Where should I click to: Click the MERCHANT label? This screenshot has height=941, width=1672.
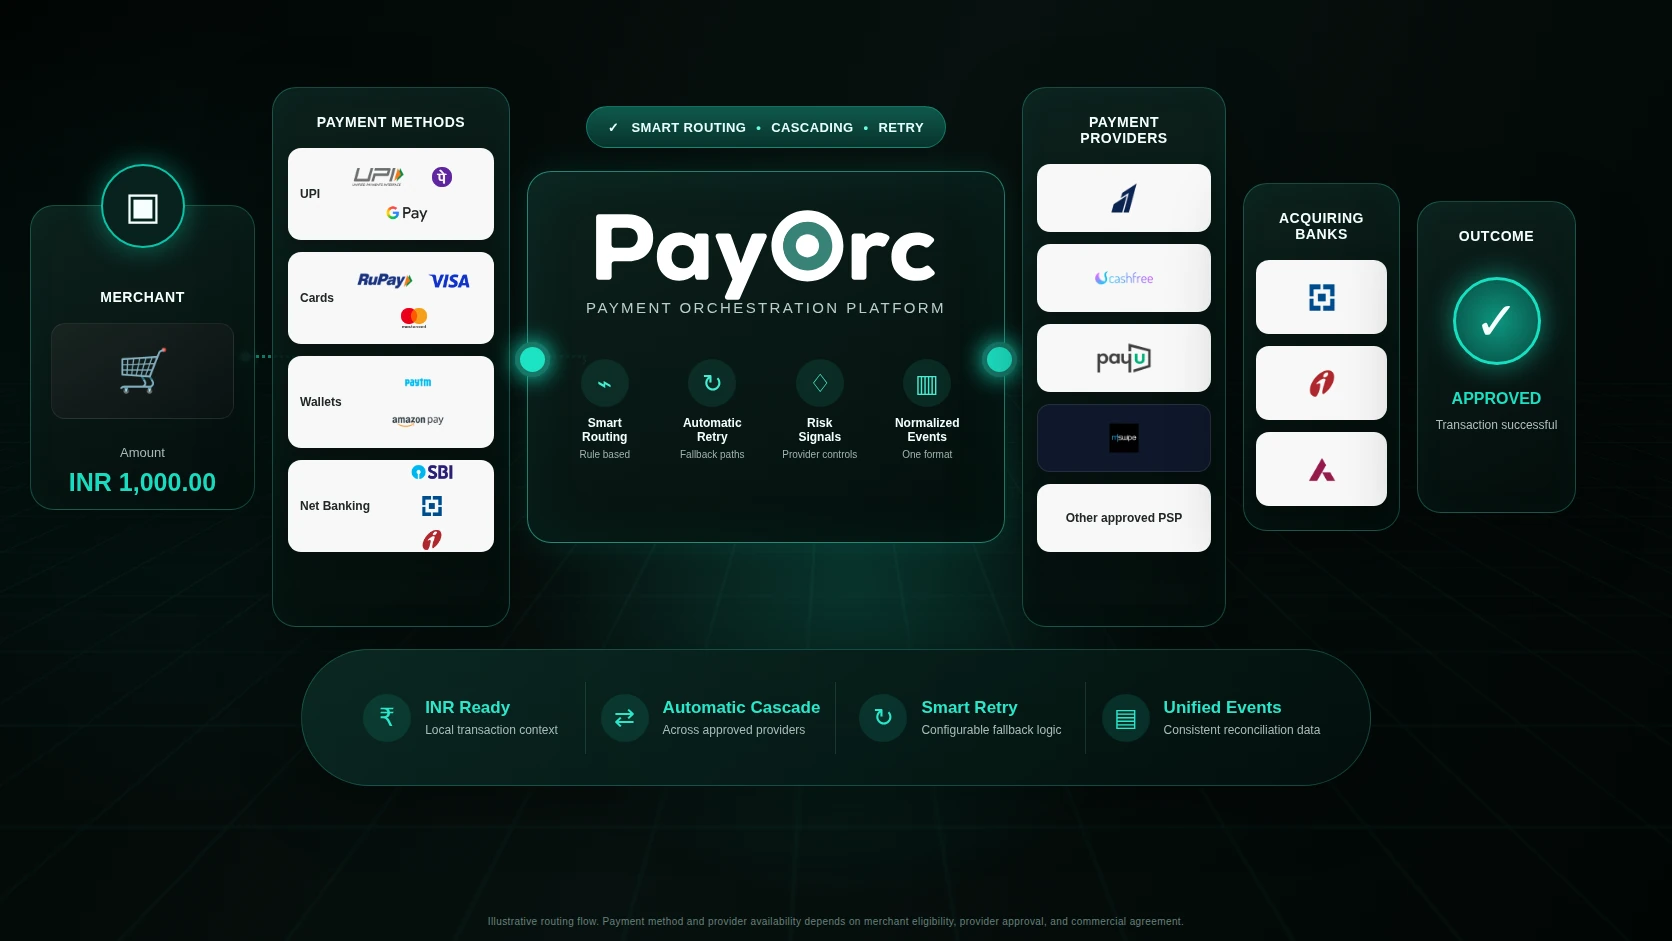coord(142,297)
